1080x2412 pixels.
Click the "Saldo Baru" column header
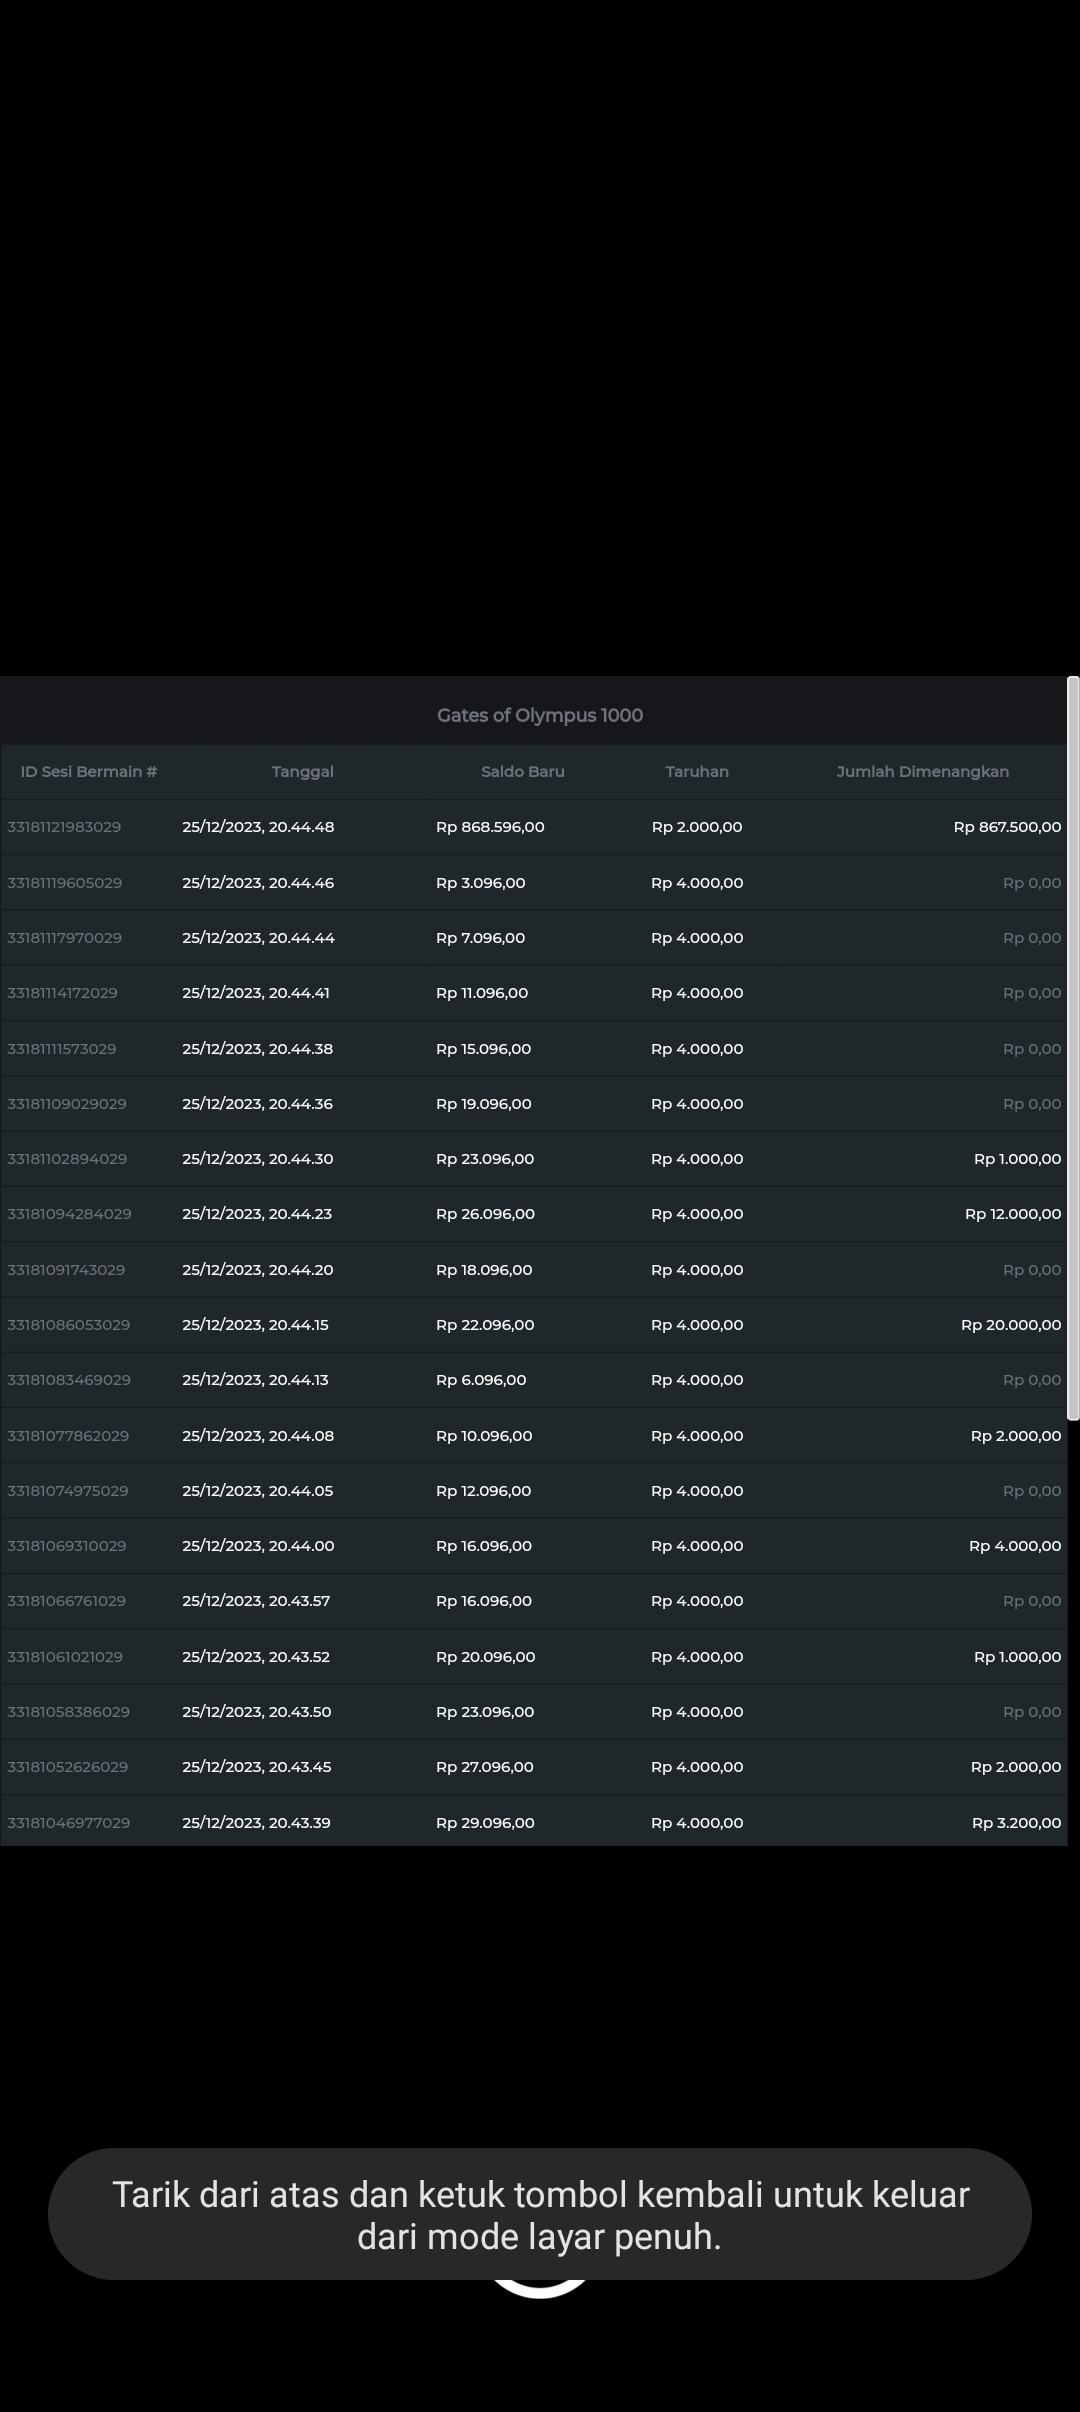[522, 772]
